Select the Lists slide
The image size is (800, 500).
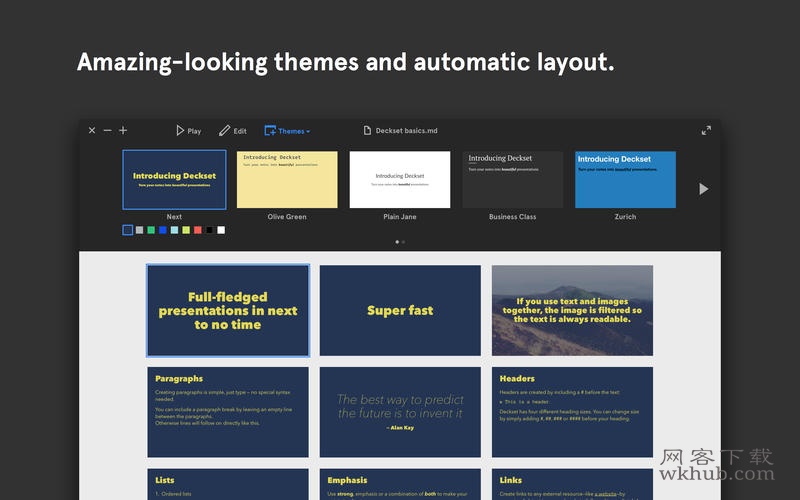click(228, 484)
